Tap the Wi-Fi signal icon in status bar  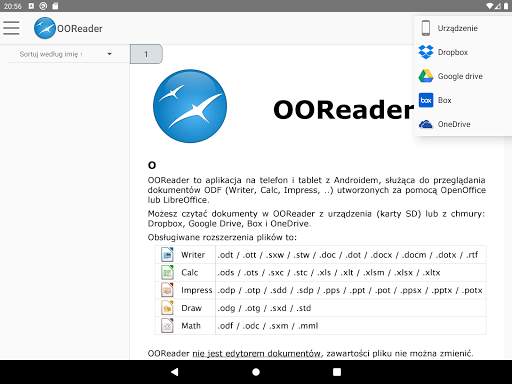[490, 6]
